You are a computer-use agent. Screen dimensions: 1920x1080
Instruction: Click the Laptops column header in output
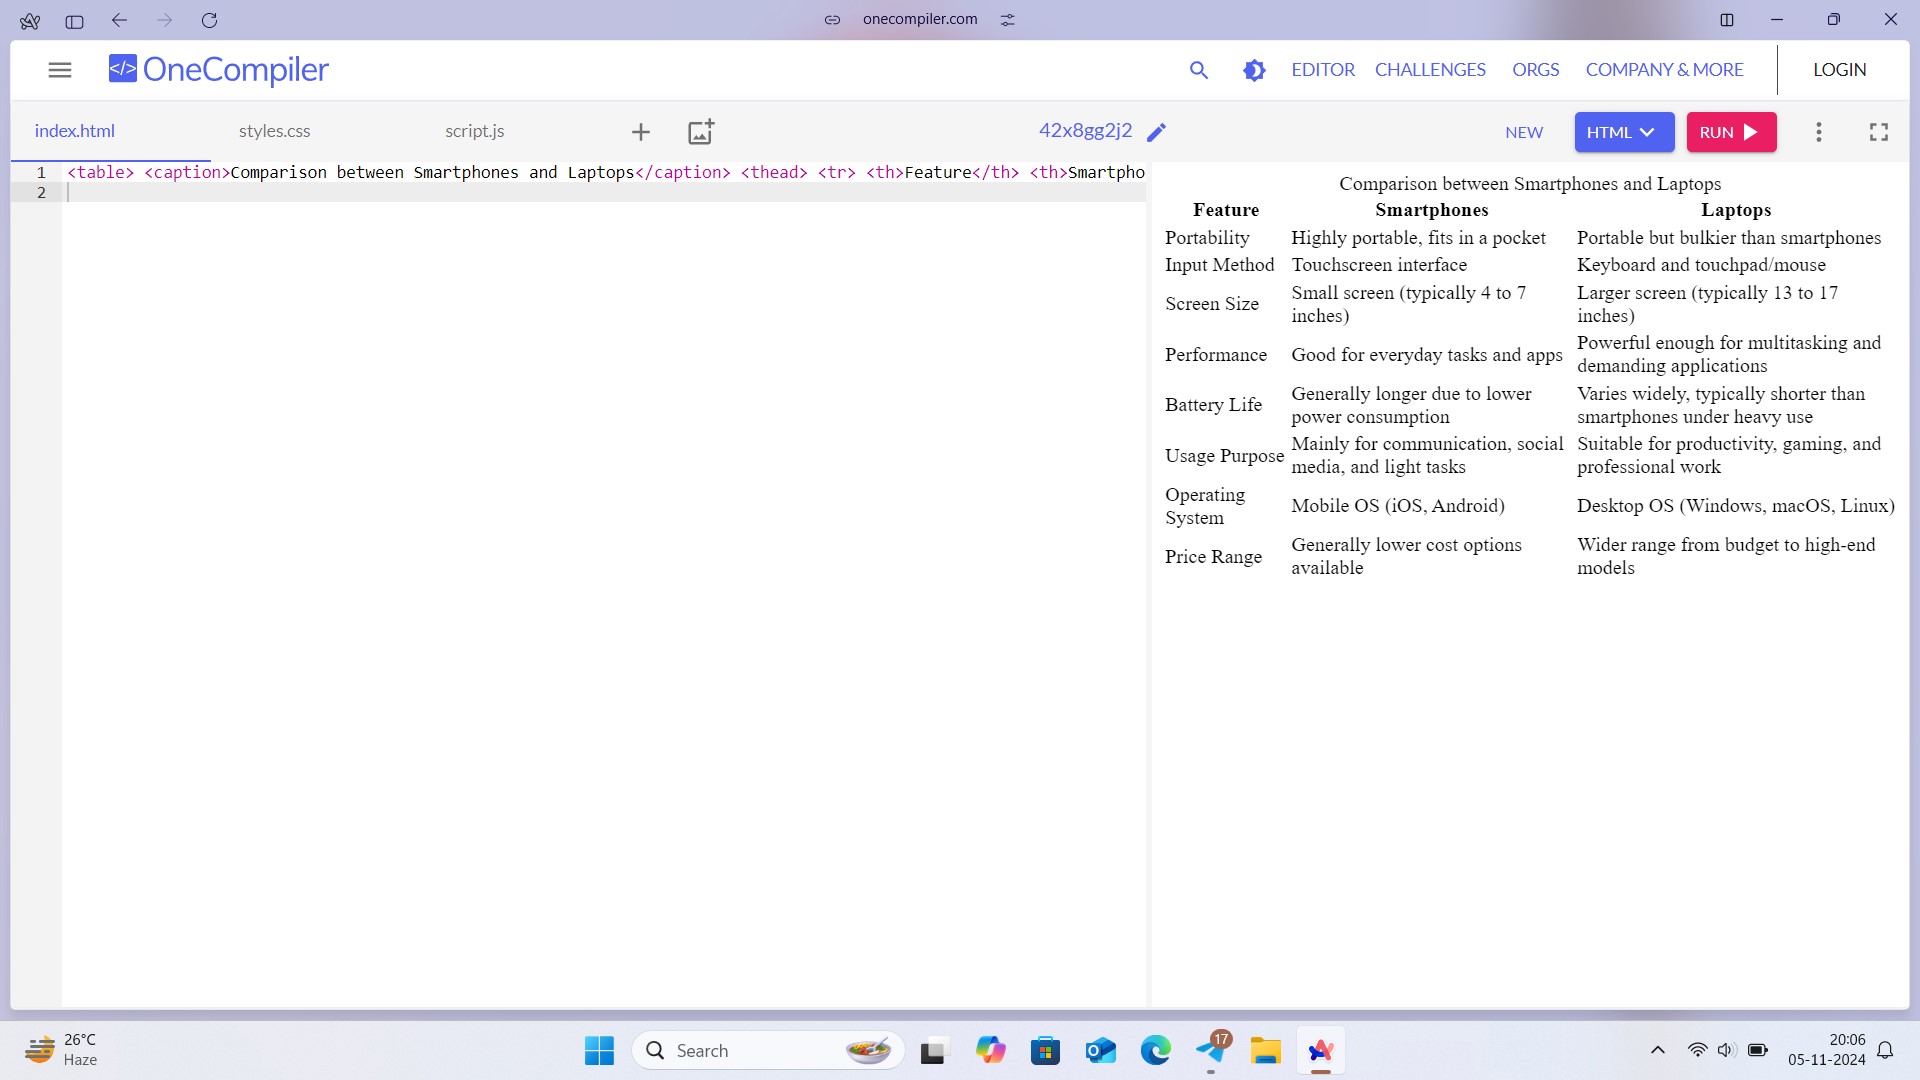coord(1736,210)
